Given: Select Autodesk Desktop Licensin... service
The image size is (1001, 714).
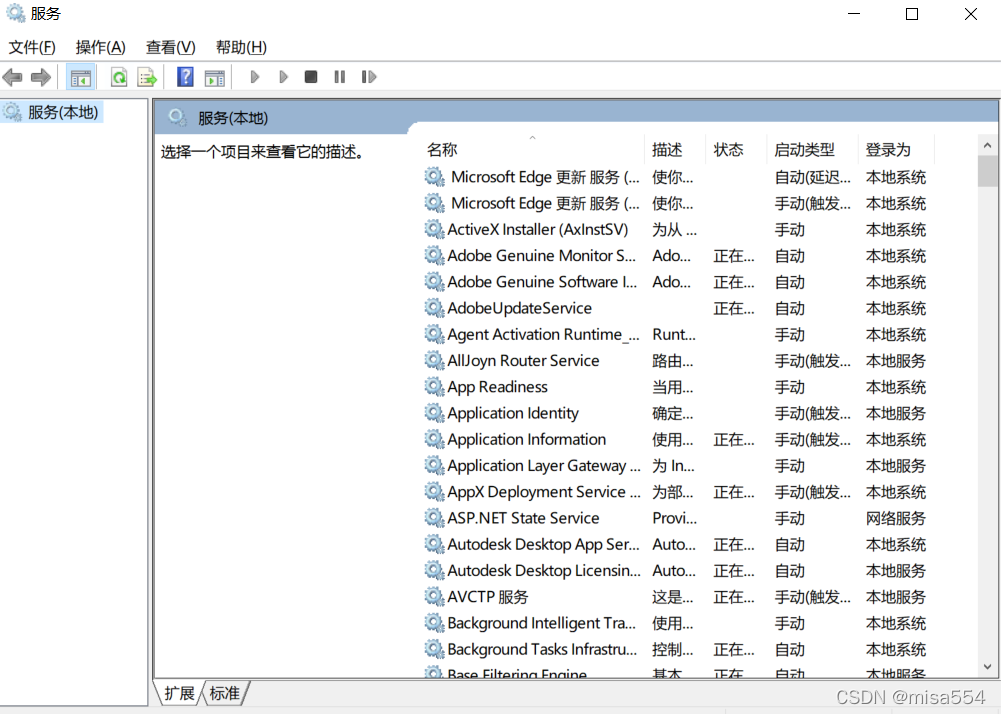Looking at the screenshot, I should (x=544, y=570).
